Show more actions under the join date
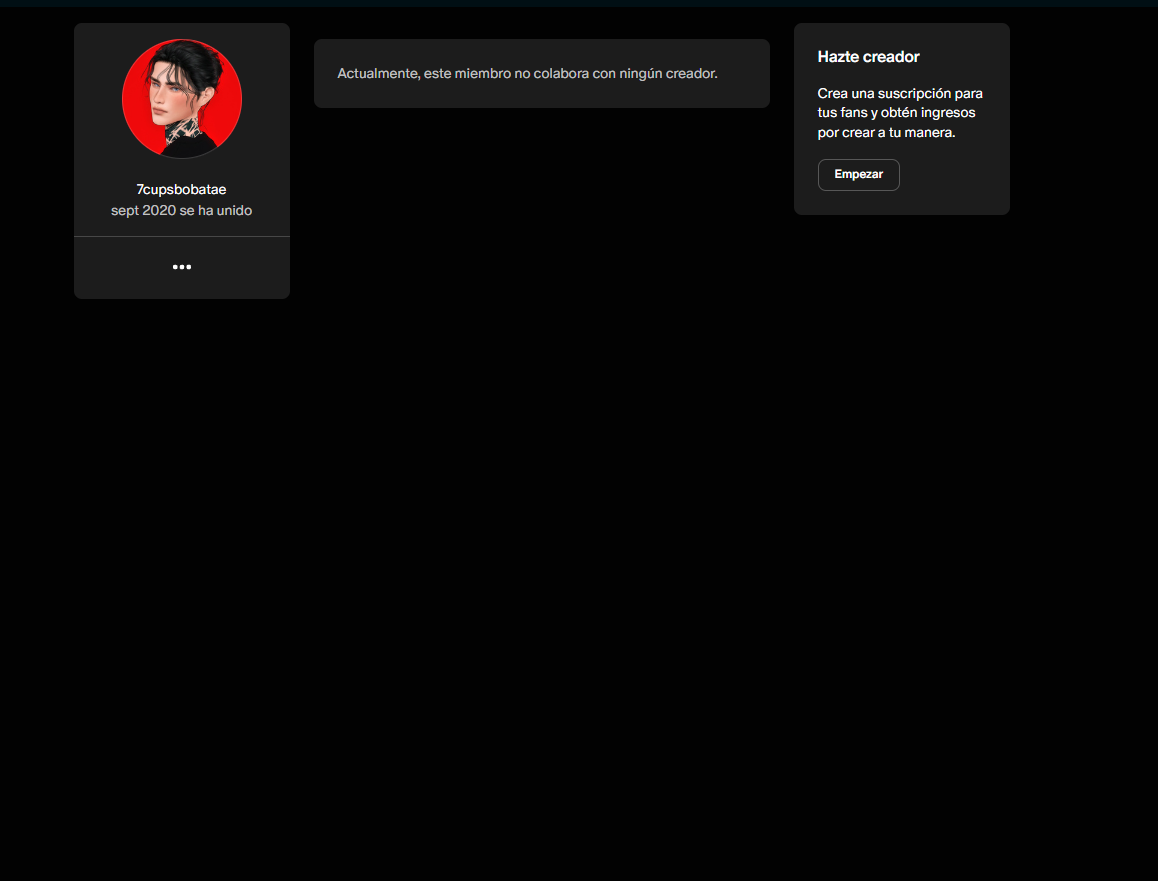The height and width of the screenshot is (881, 1158). pyautogui.click(x=182, y=267)
